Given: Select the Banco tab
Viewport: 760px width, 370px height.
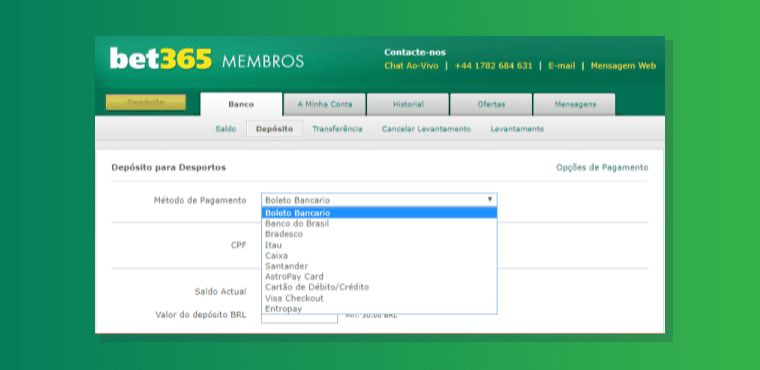Looking at the screenshot, I should pyautogui.click(x=241, y=104).
